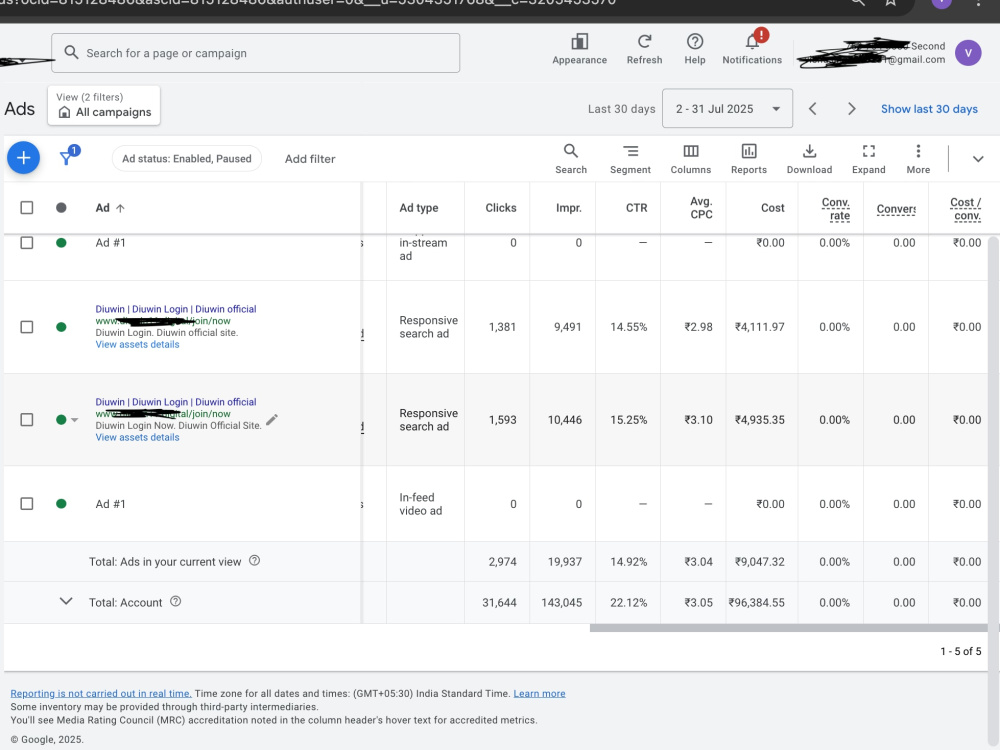Sort by the Ad column header

[x=103, y=208]
